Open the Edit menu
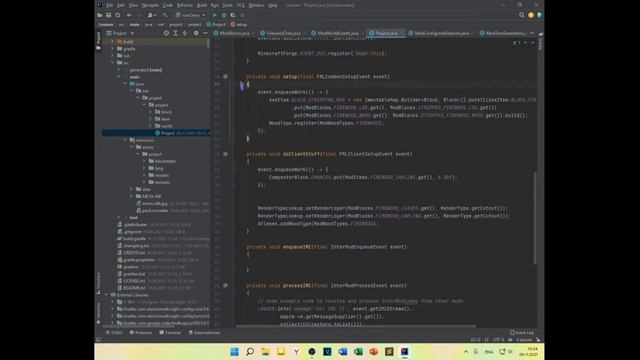The image size is (640, 360). point(121,5)
